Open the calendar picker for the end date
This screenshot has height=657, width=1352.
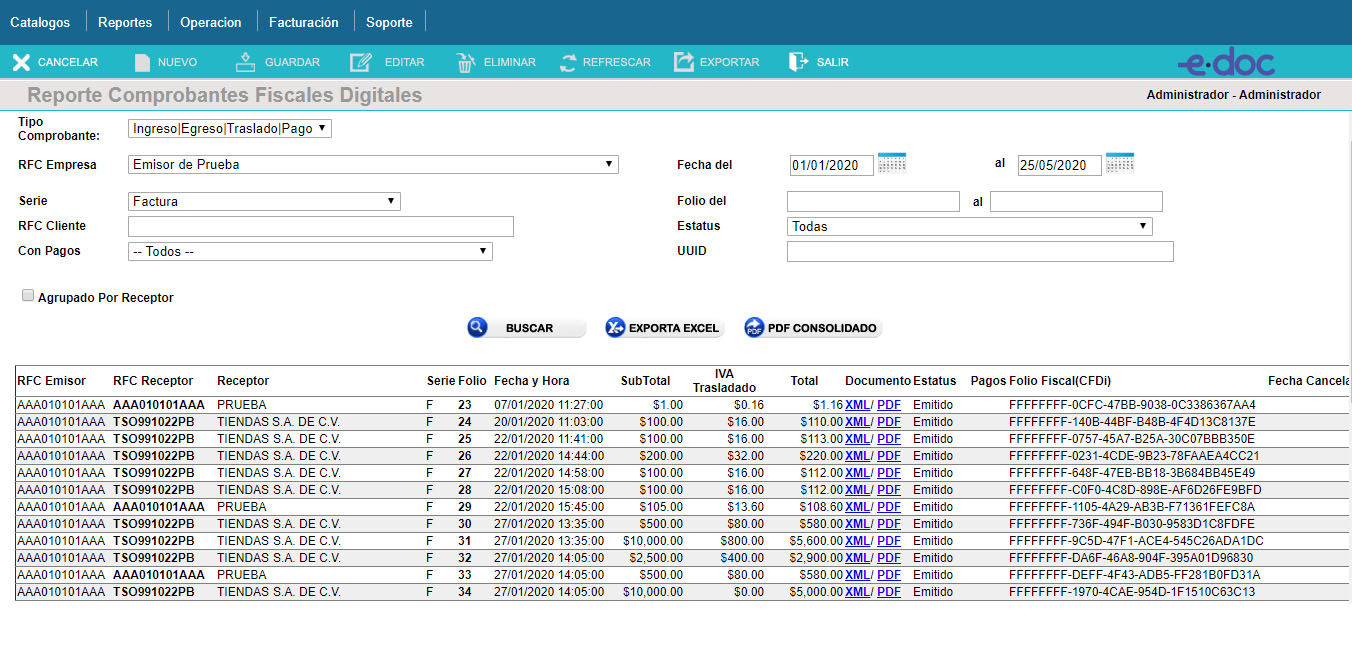pyautogui.click(x=1119, y=164)
